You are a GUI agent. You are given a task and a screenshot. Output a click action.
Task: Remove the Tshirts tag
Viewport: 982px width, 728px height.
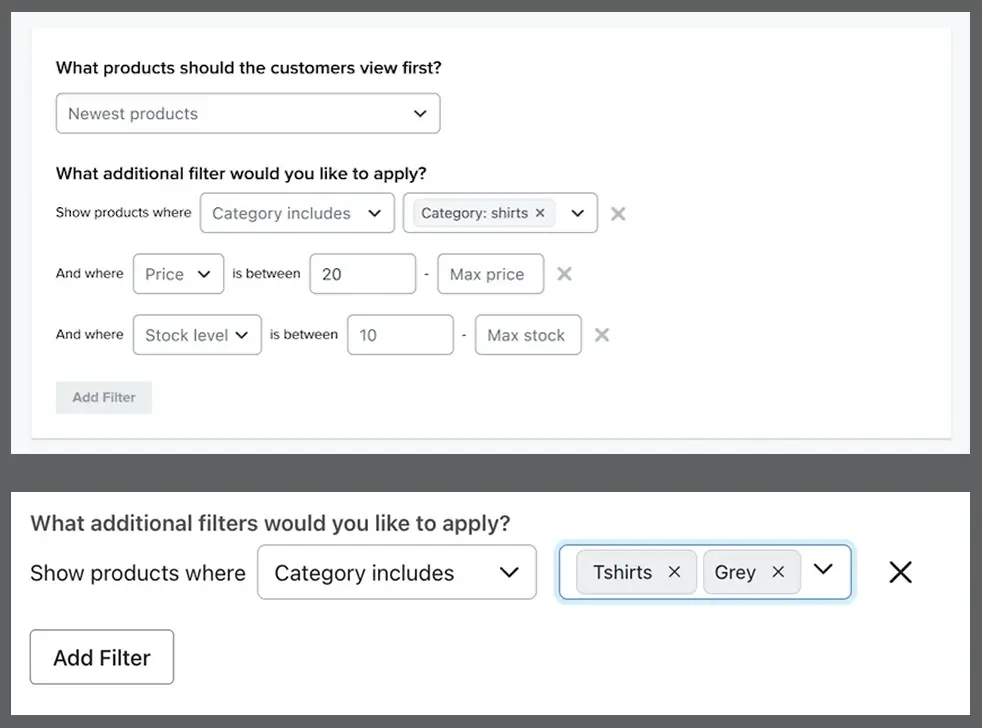click(x=674, y=572)
